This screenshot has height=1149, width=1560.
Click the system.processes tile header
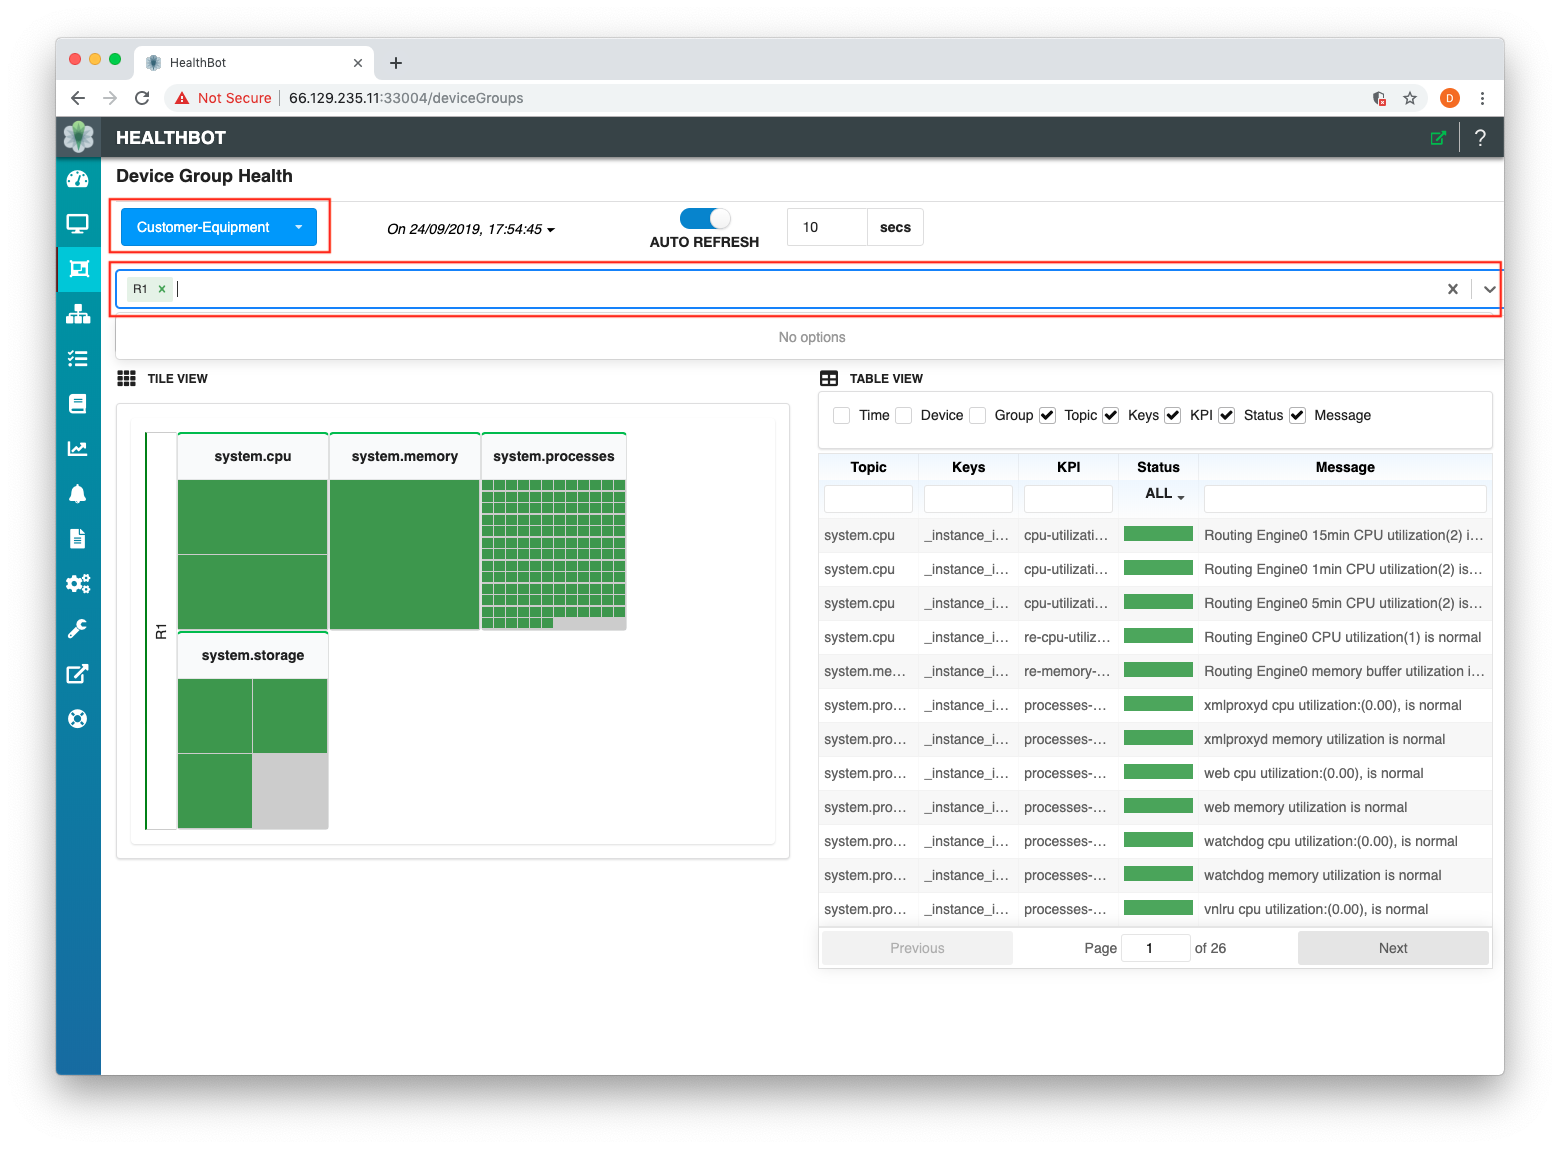[x=554, y=456]
